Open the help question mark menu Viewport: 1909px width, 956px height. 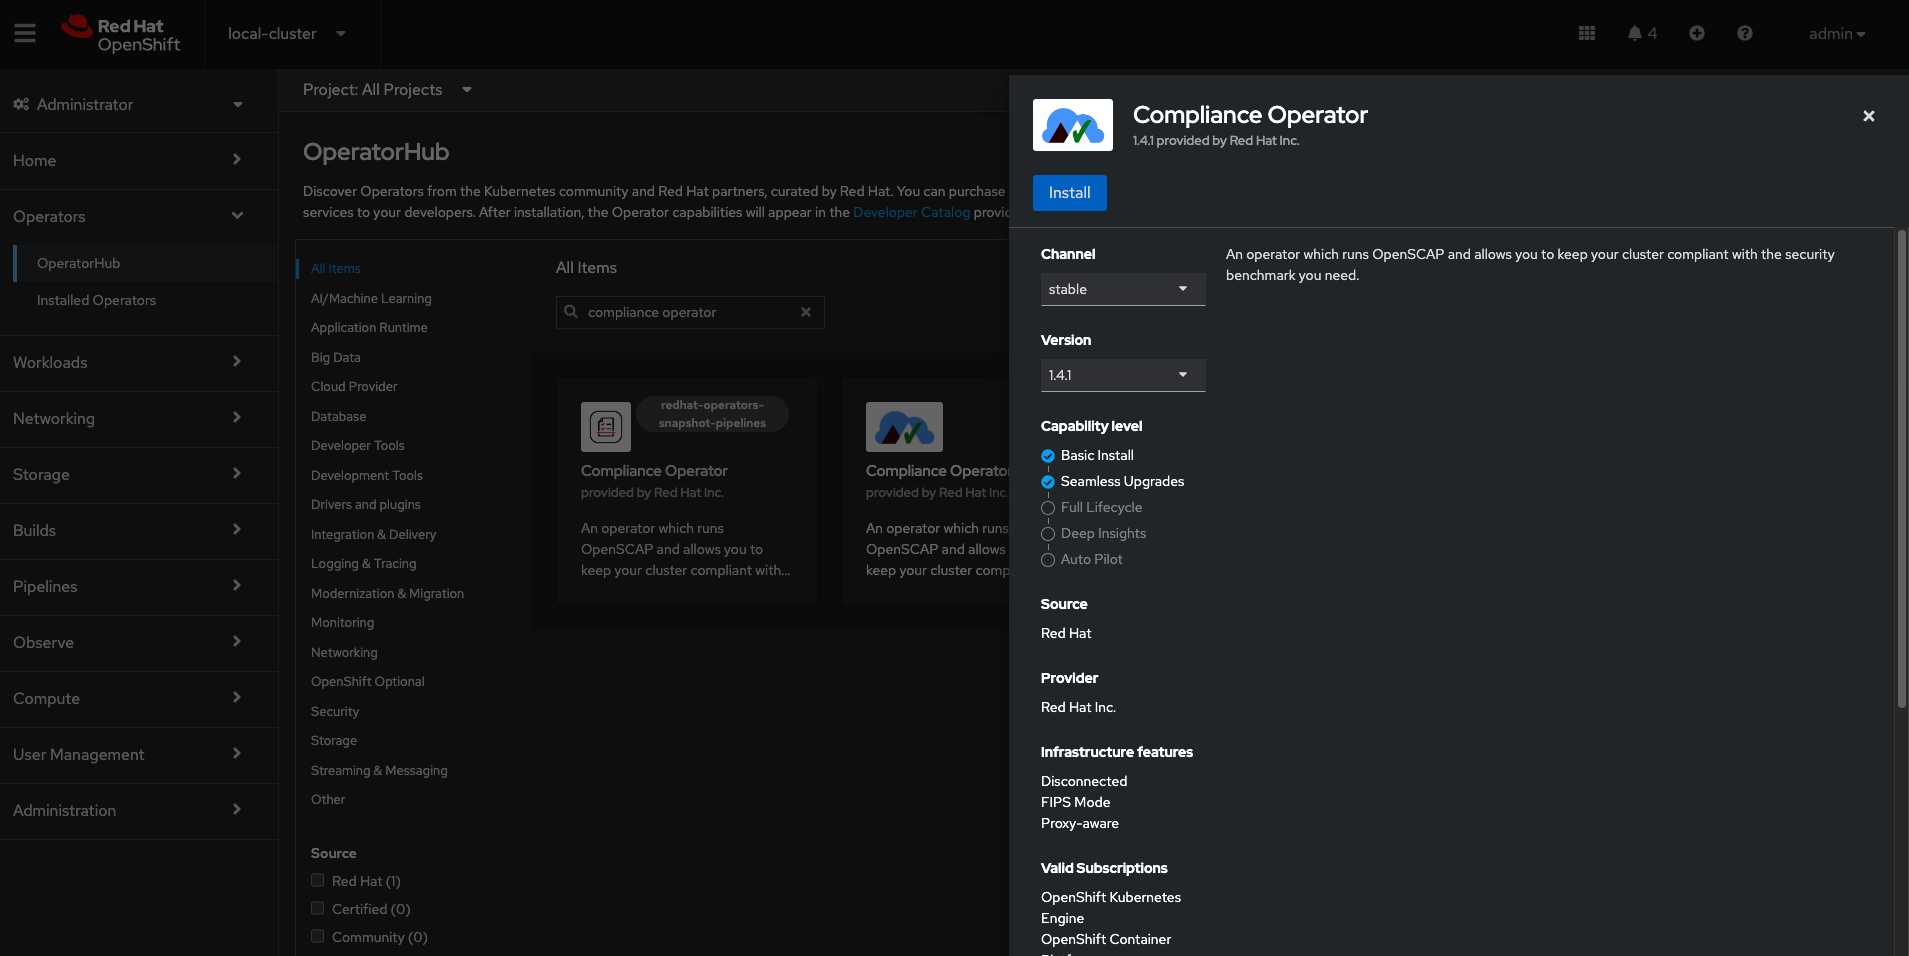(1745, 34)
